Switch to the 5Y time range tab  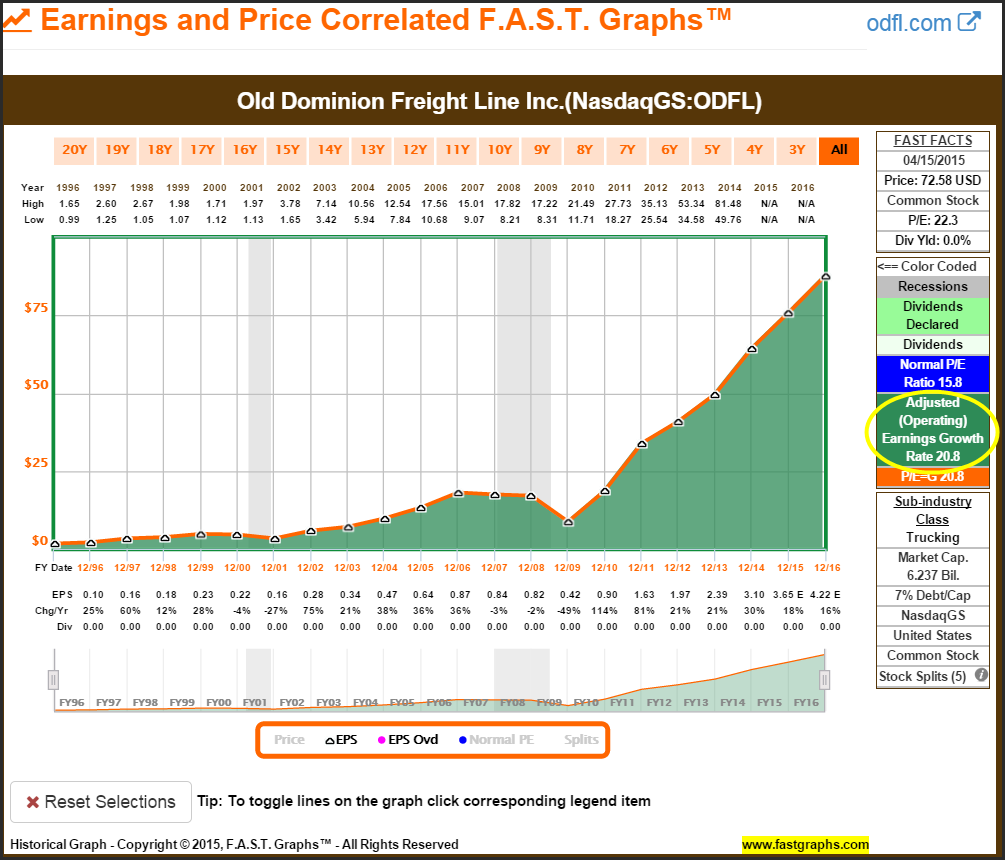[x=712, y=150]
